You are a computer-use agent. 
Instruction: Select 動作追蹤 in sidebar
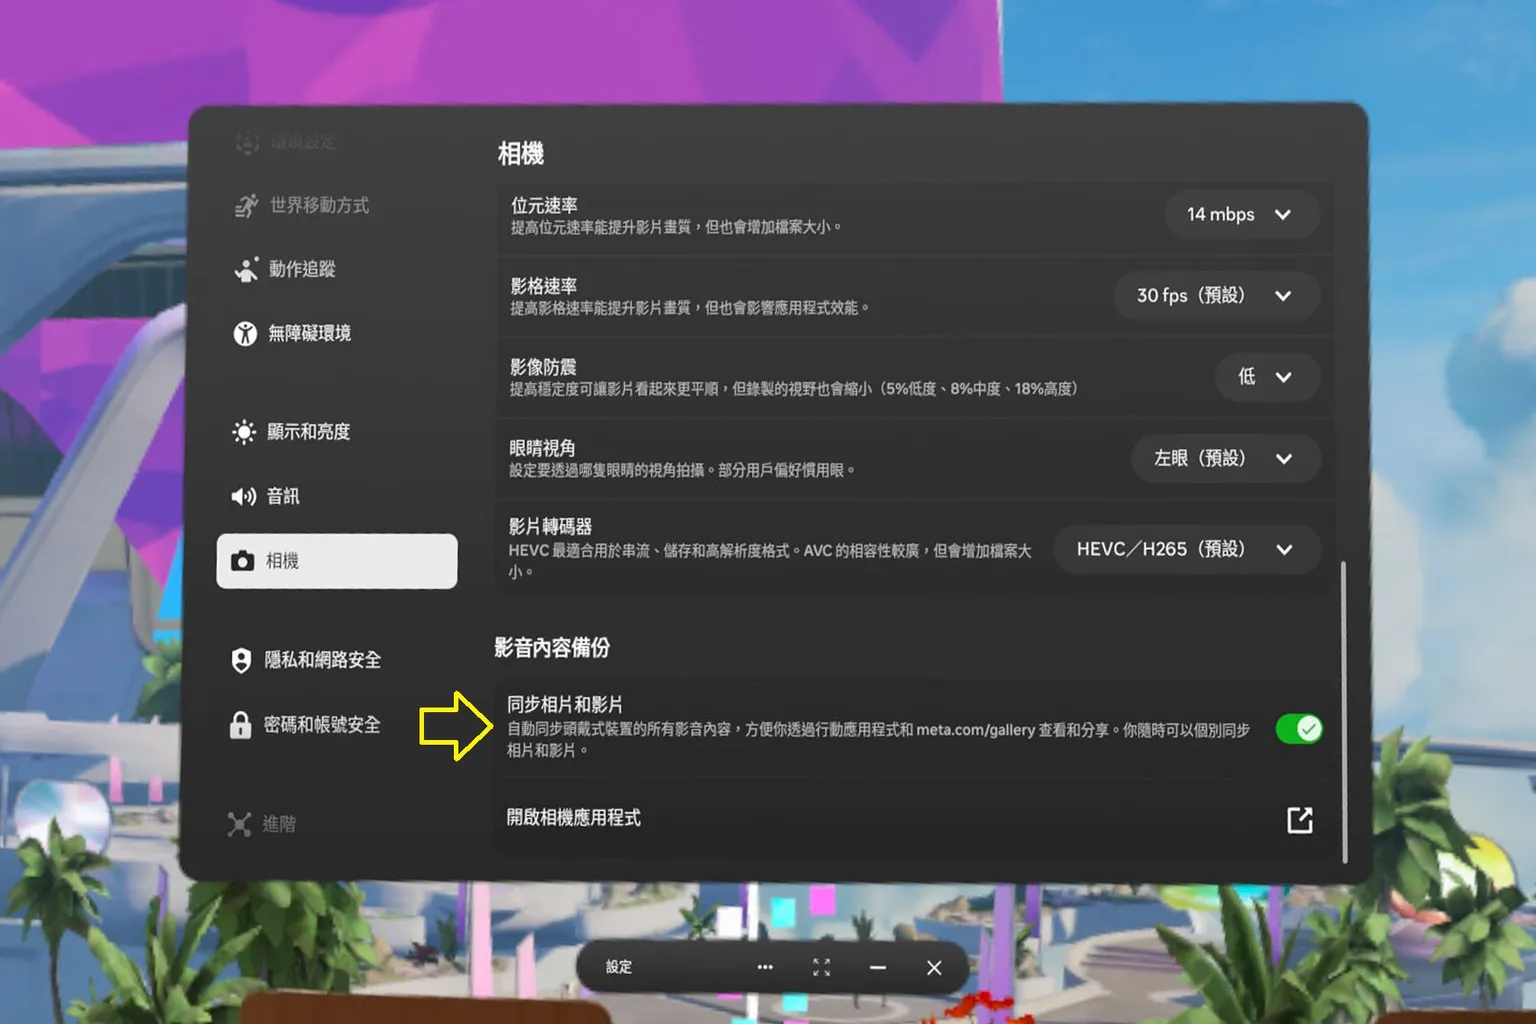click(x=302, y=269)
